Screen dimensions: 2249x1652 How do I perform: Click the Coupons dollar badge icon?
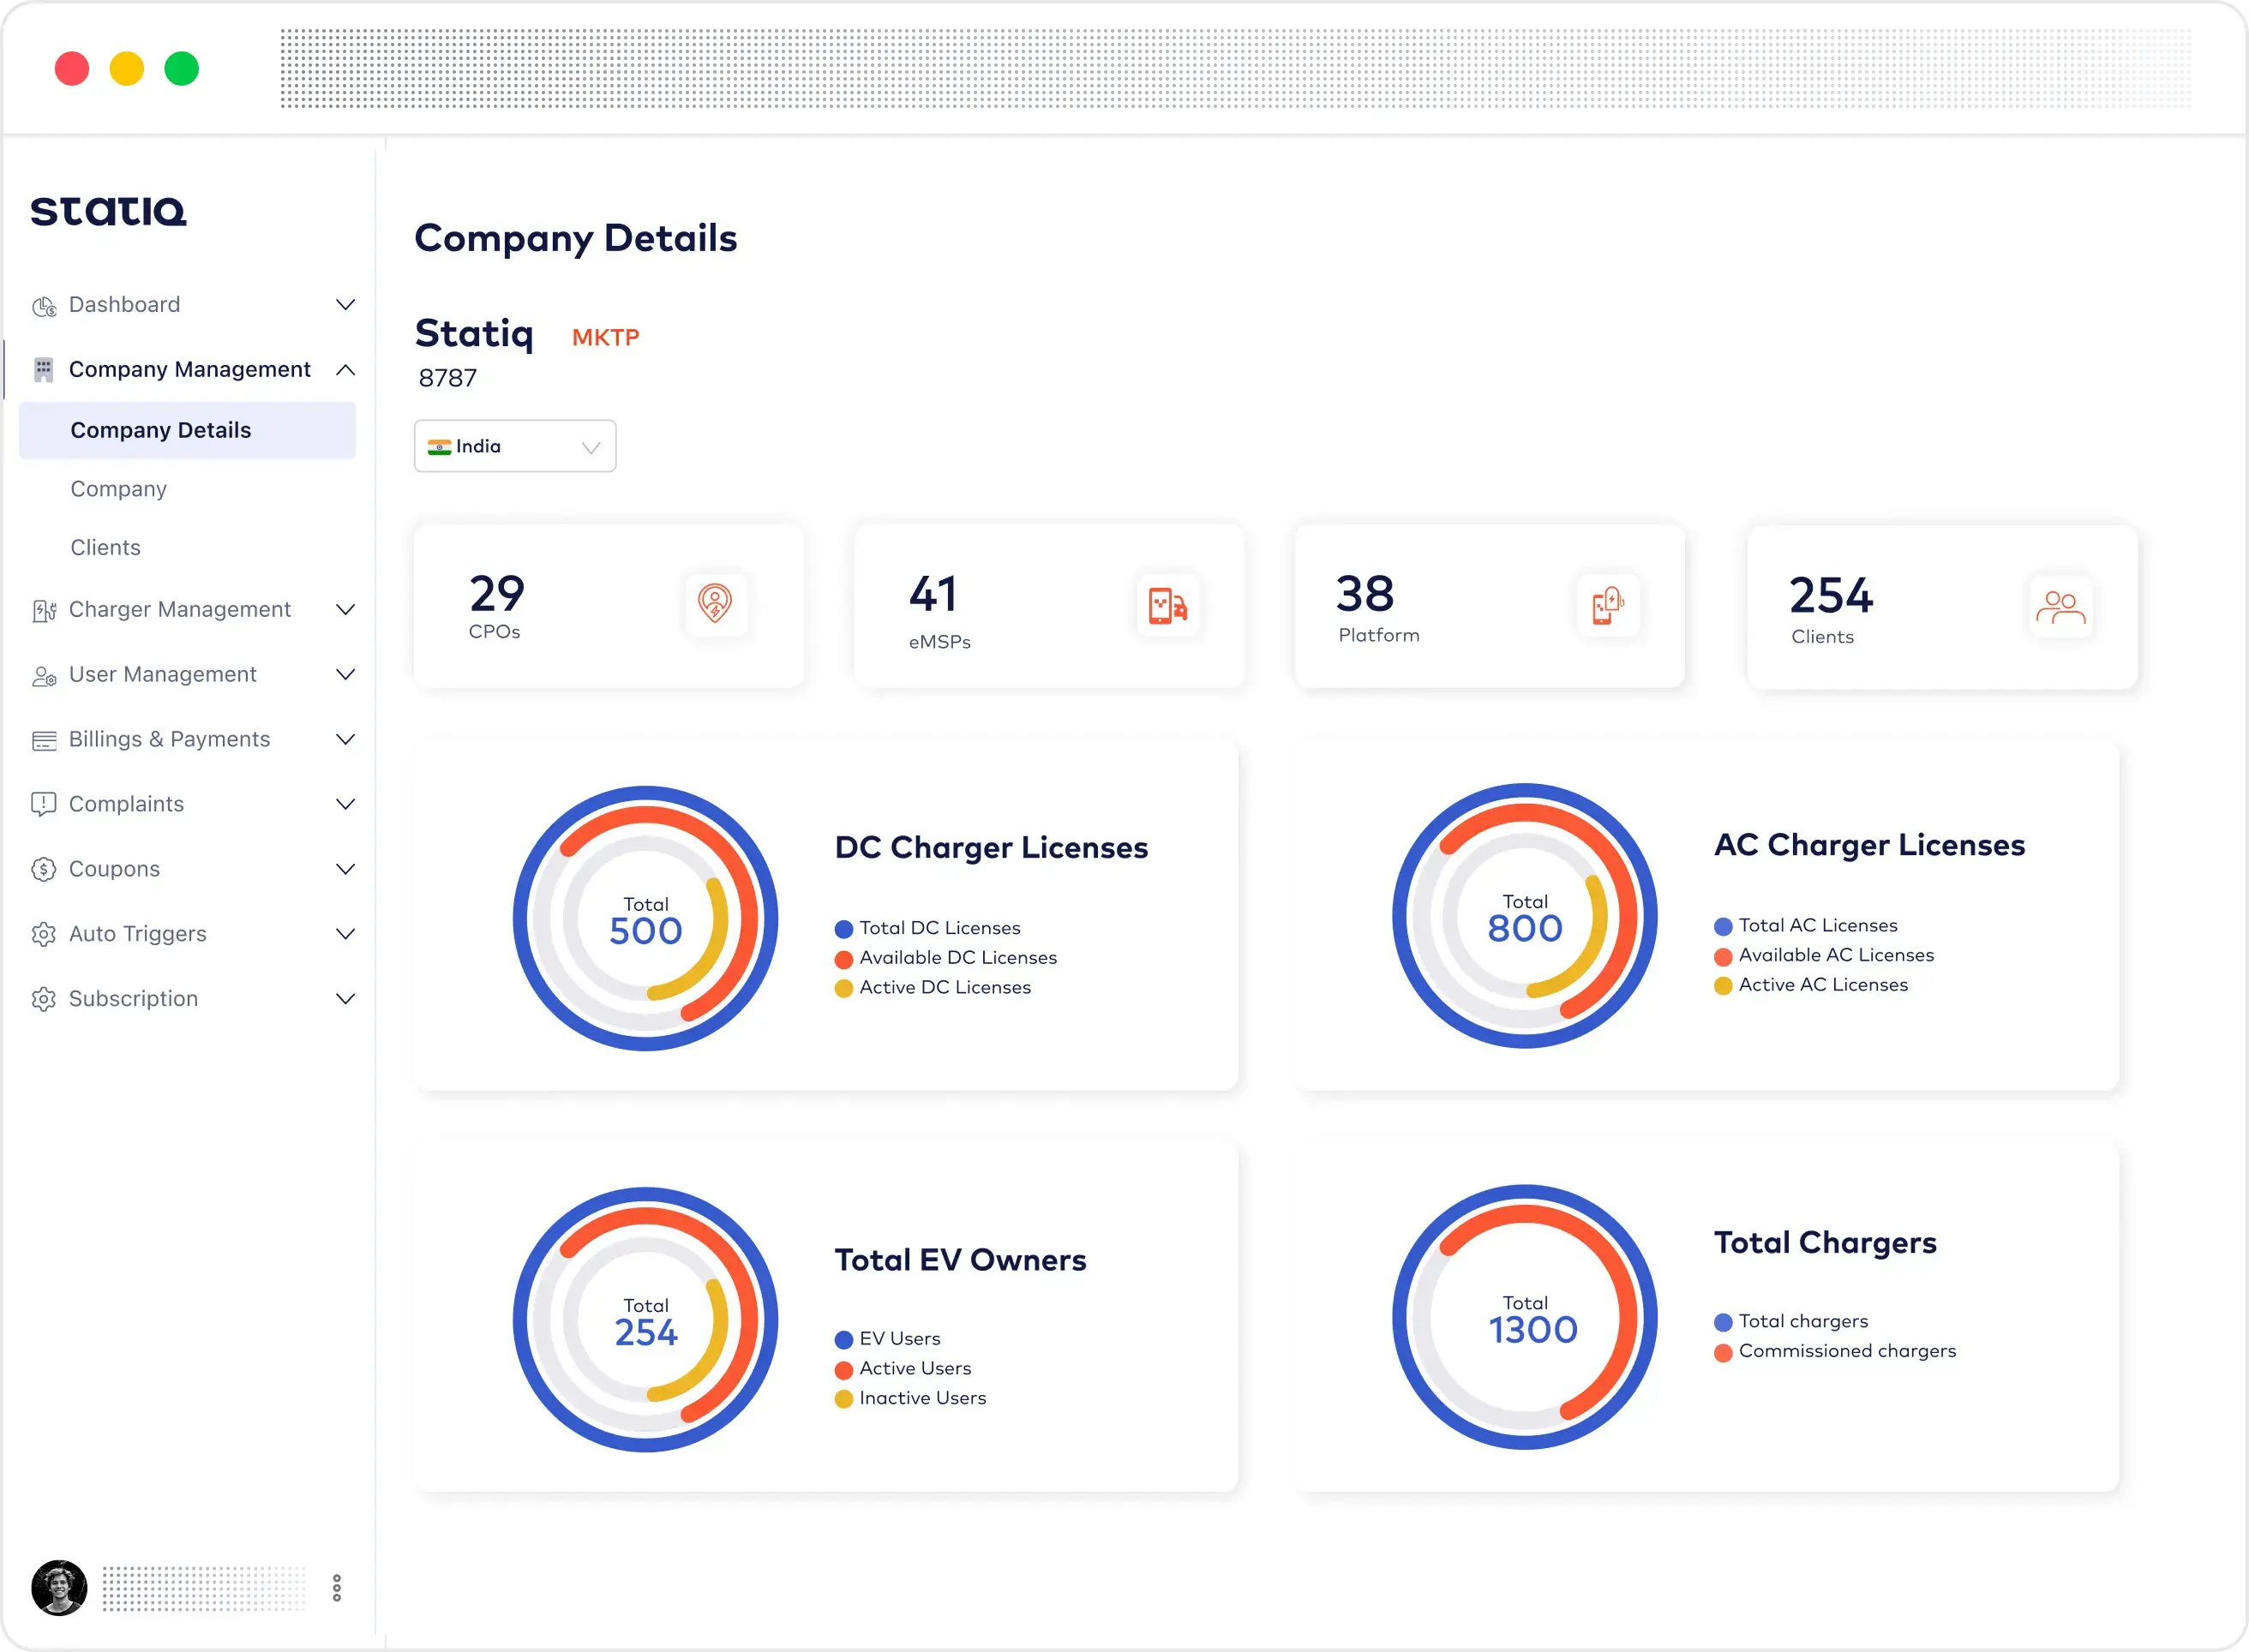pos(44,870)
